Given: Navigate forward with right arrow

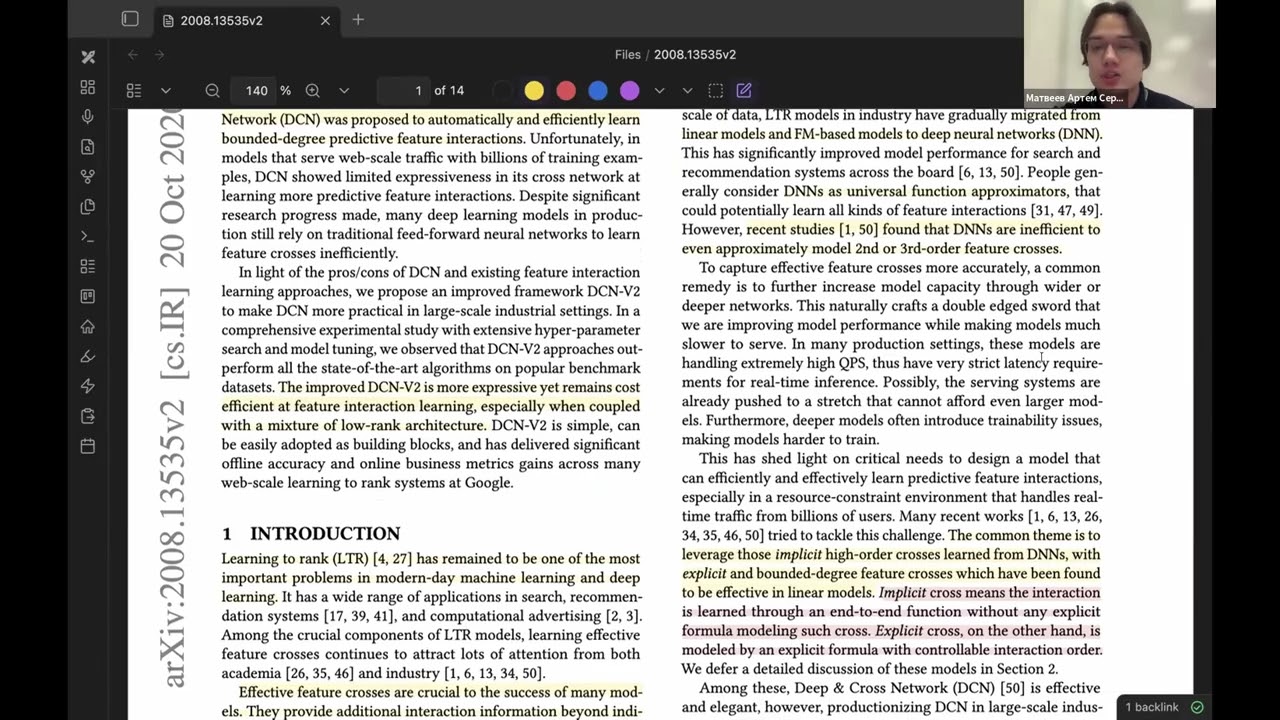Looking at the screenshot, I should click(x=160, y=55).
